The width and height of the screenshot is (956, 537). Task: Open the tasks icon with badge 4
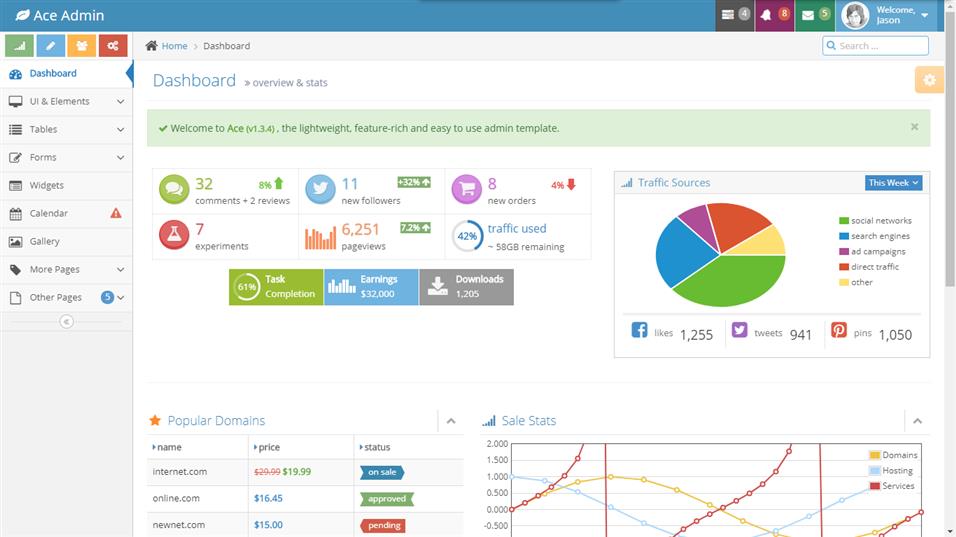click(735, 15)
